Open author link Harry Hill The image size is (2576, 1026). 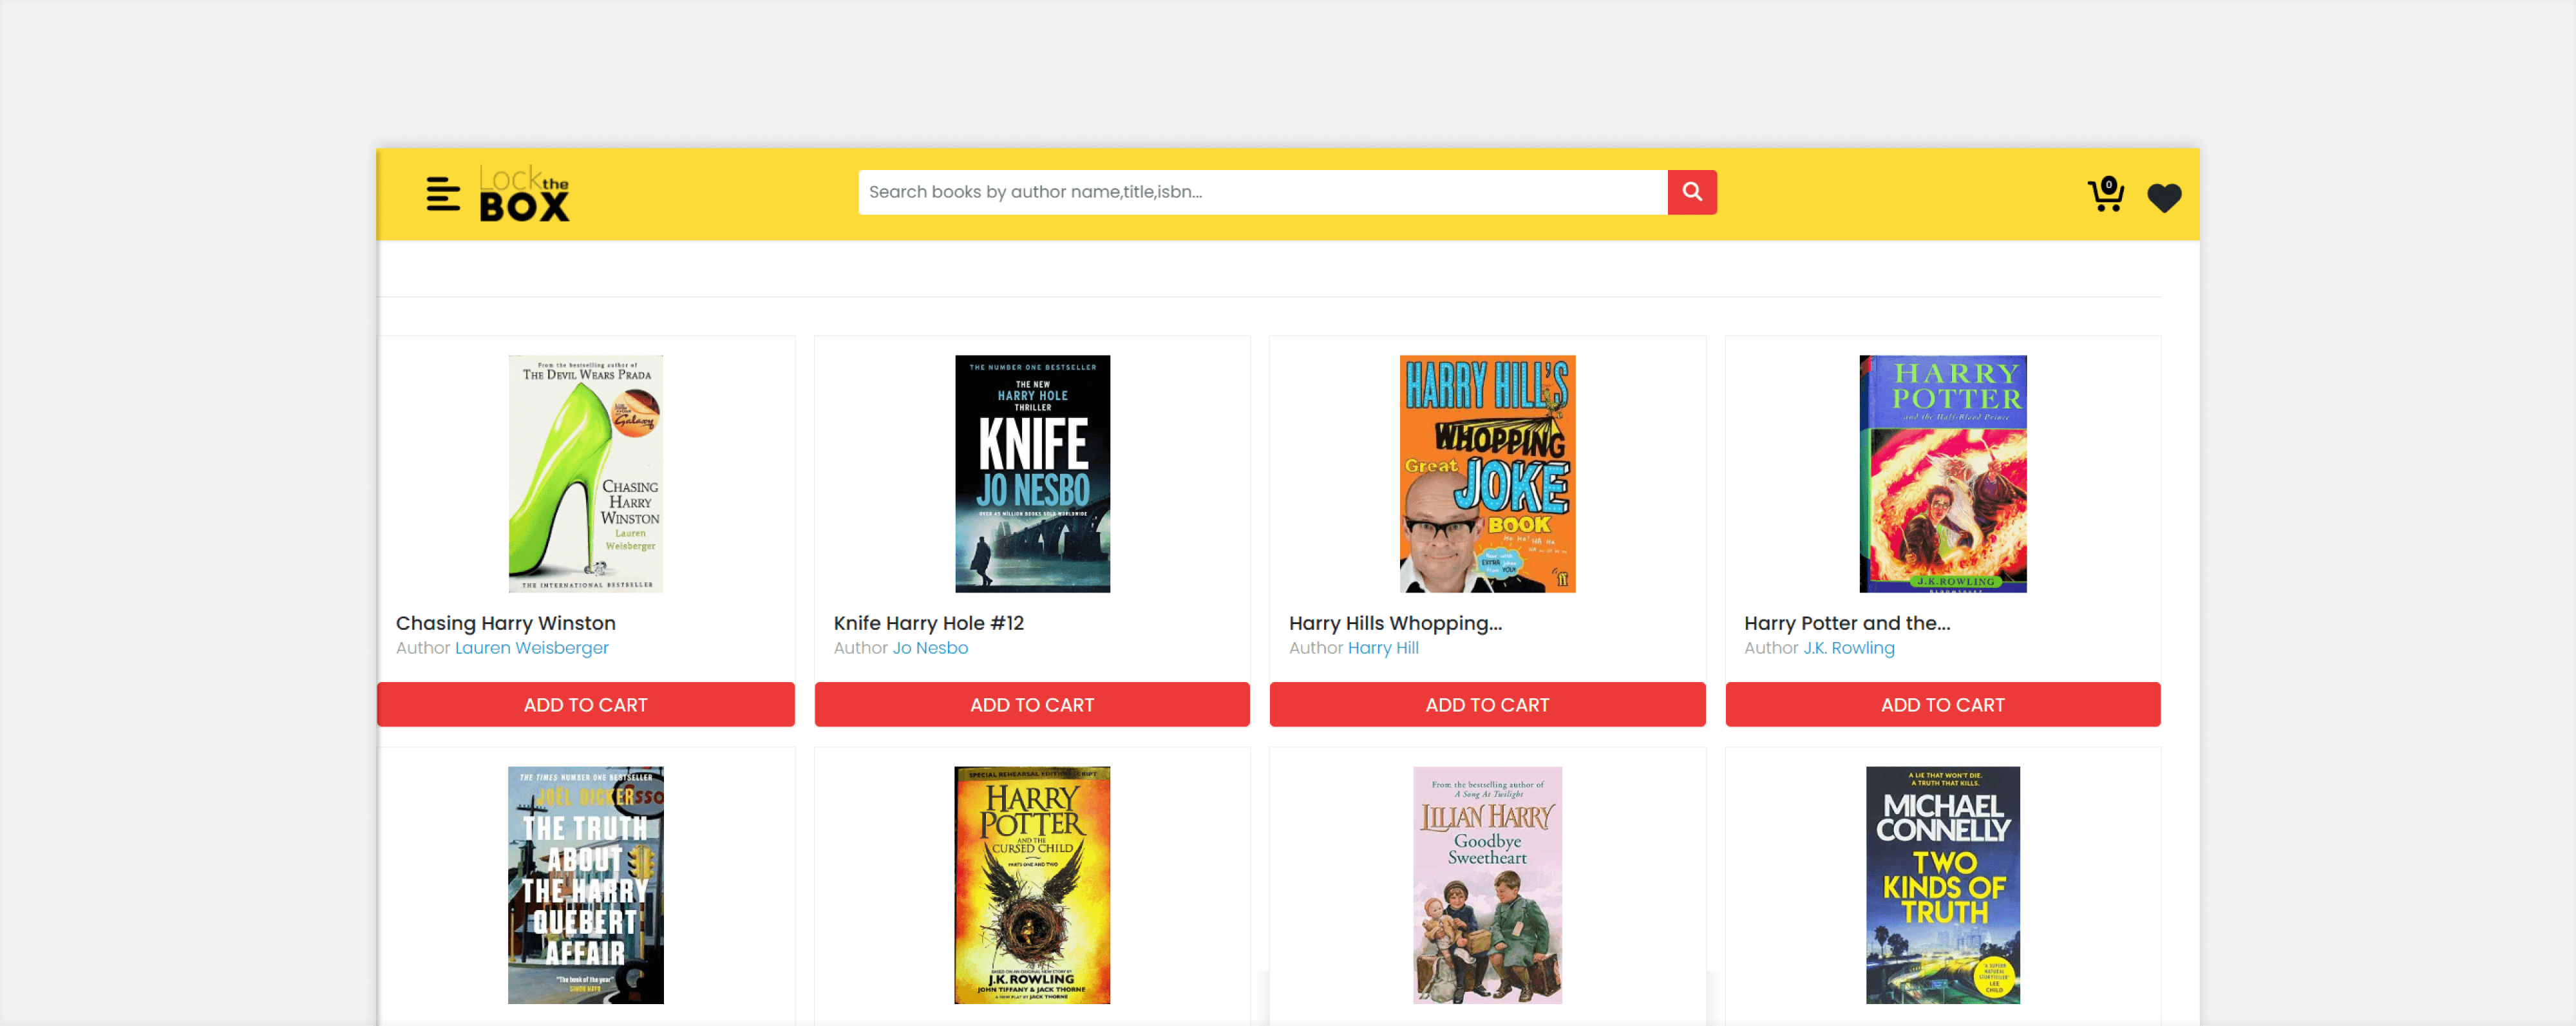1382,648
